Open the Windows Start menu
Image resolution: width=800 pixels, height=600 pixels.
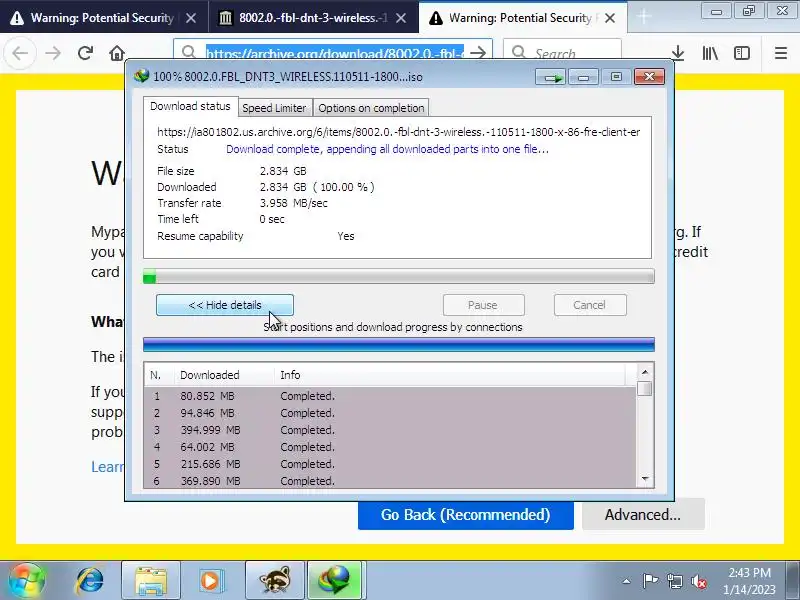(x=27, y=581)
